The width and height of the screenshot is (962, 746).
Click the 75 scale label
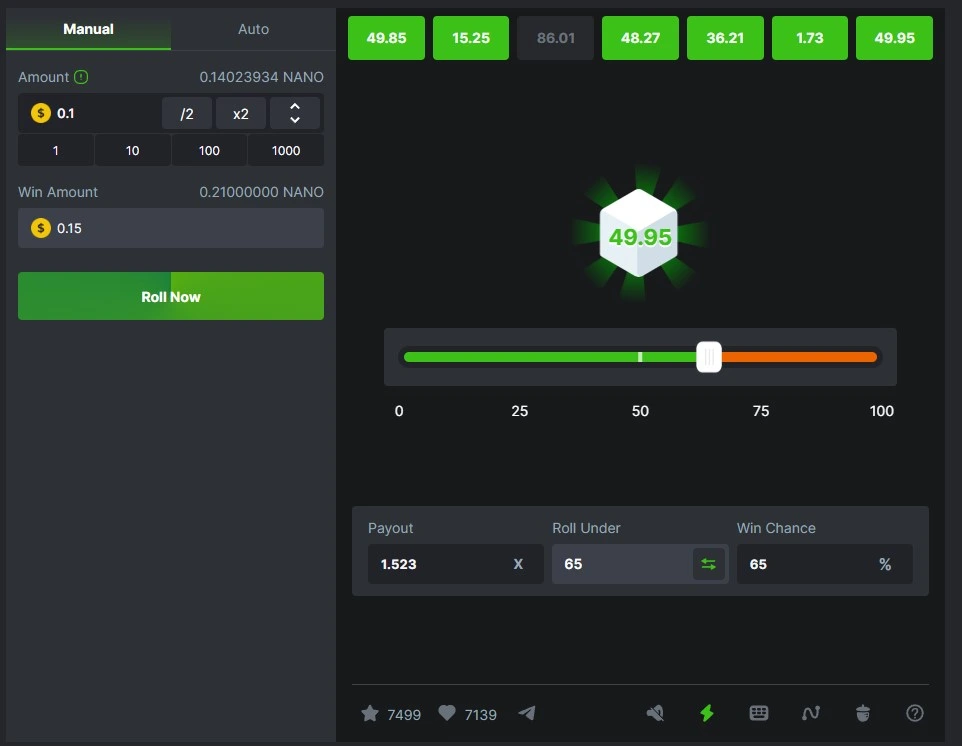(x=761, y=411)
